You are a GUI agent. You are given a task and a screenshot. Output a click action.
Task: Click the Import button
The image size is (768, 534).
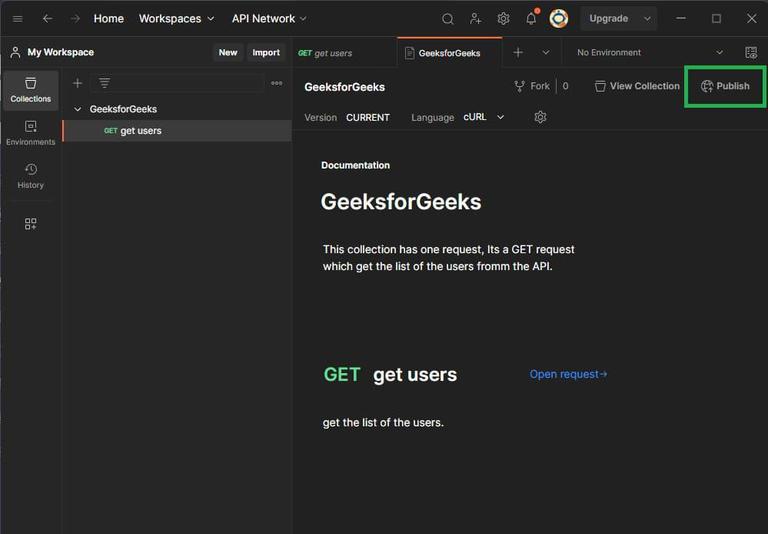point(266,52)
